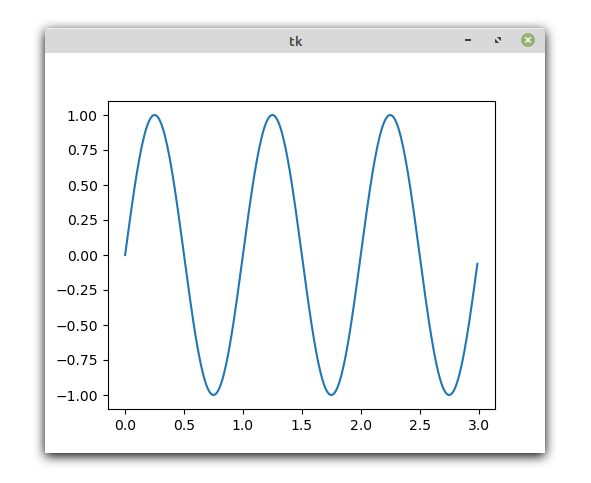Click y-axis label −1.00
591x483 pixels.
pyautogui.click(x=77, y=396)
